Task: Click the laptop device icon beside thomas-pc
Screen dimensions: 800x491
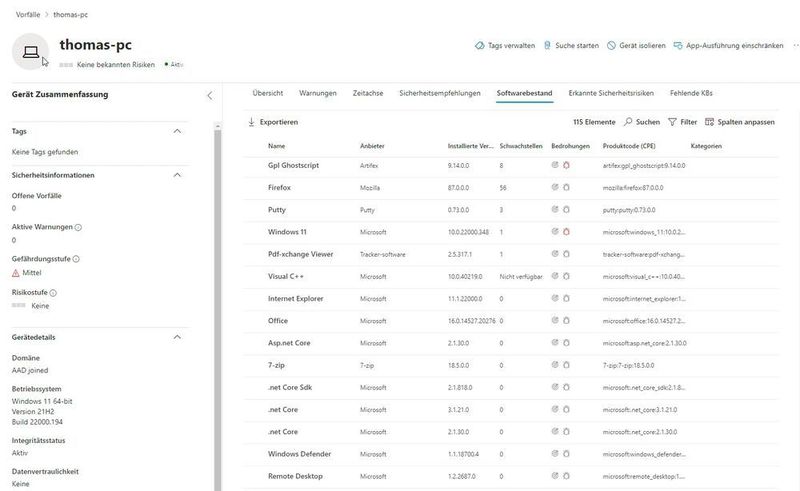Action: click(x=30, y=52)
